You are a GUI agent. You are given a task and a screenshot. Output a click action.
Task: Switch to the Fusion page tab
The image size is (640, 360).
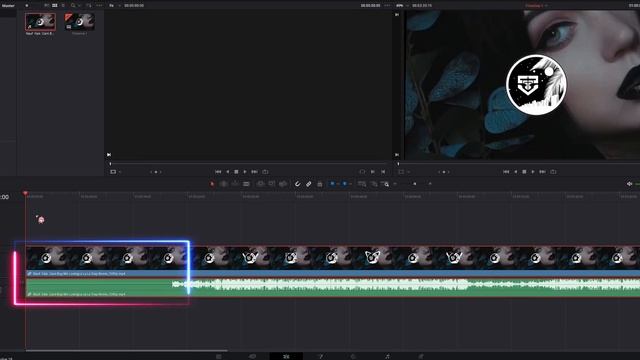point(320,356)
